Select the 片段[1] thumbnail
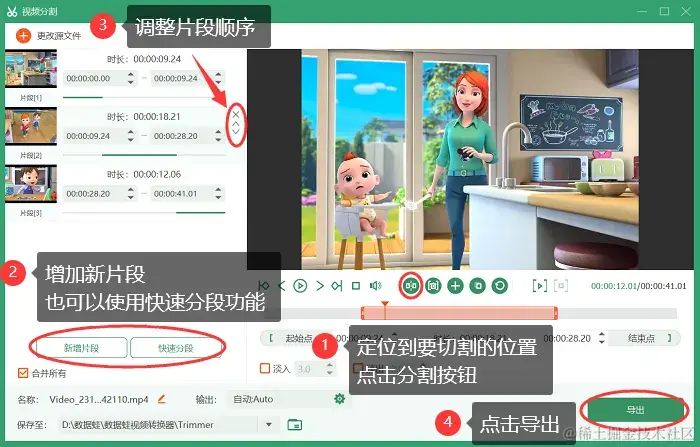Screen dimensions: 700x447 [x=31, y=69]
